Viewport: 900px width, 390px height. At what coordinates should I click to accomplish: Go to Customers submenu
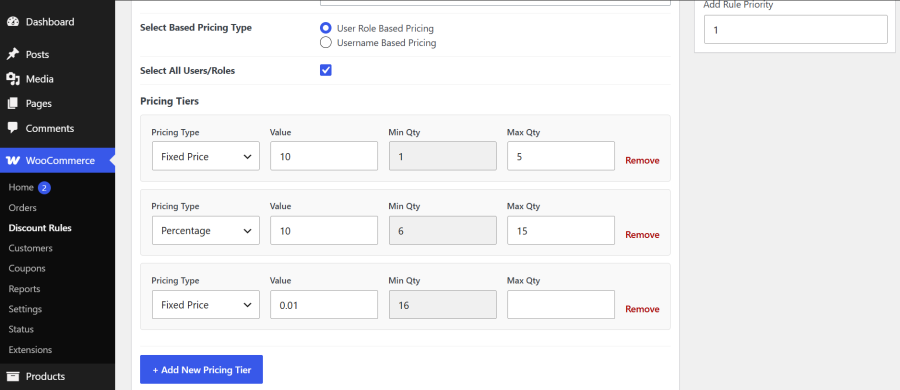[30, 248]
